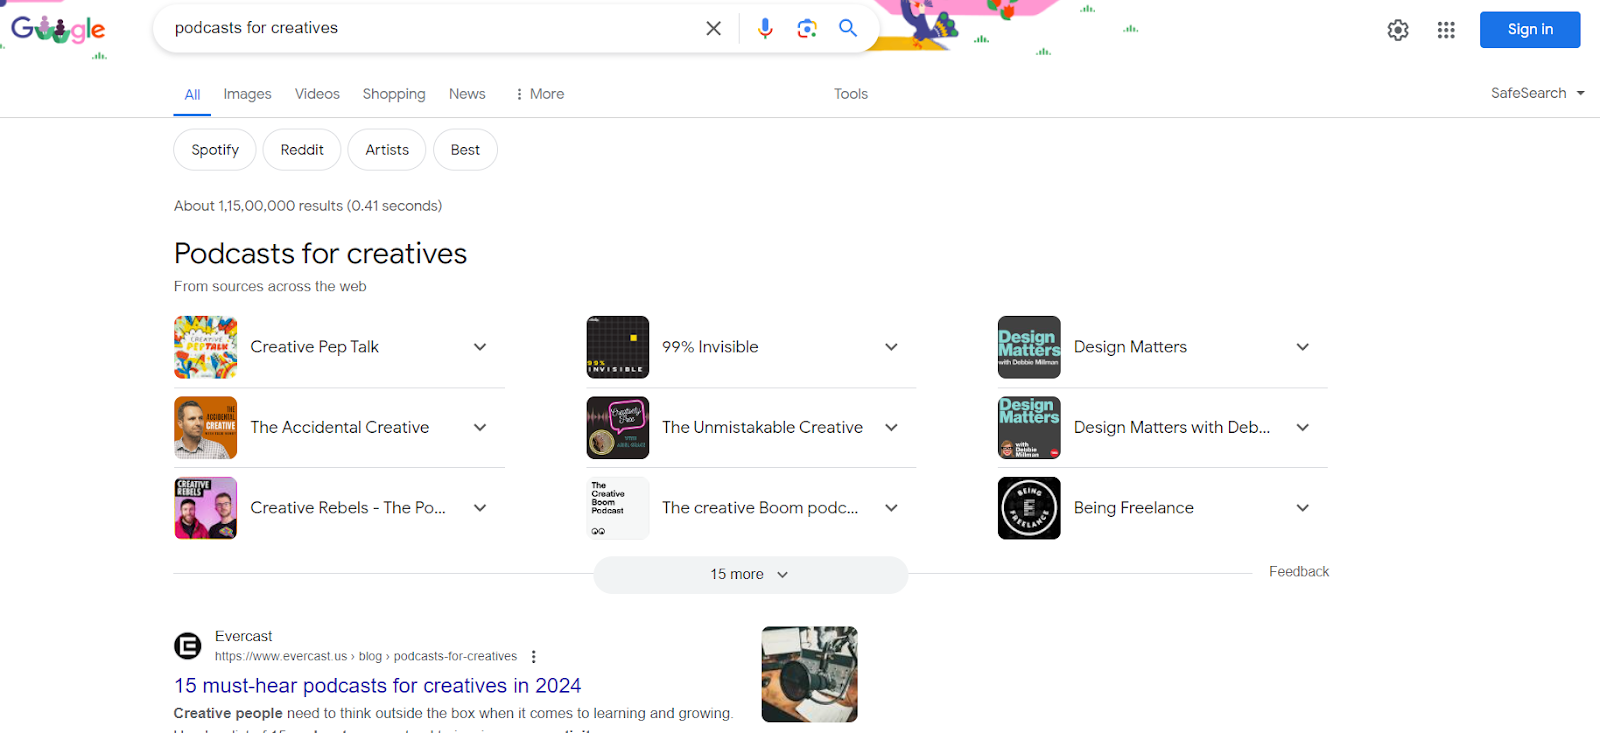Click The Accidental Creative cover art
1600x733 pixels.
tap(206, 428)
